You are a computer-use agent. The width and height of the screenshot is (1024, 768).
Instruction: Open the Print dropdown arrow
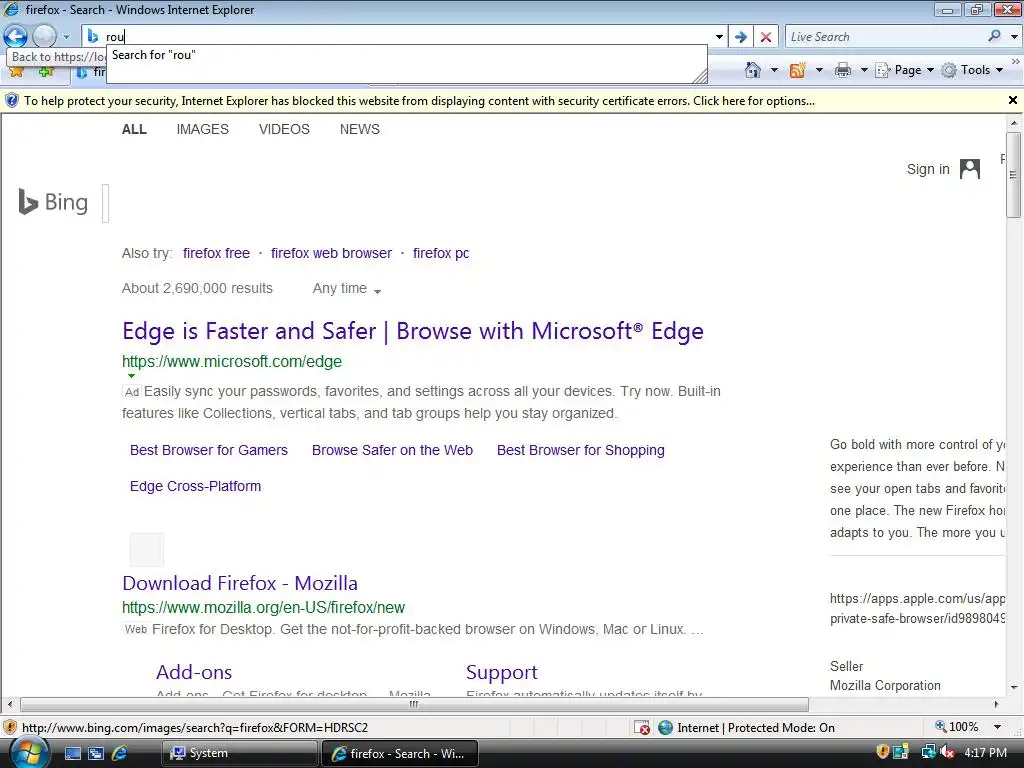pyautogui.click(x=863, y=70)
